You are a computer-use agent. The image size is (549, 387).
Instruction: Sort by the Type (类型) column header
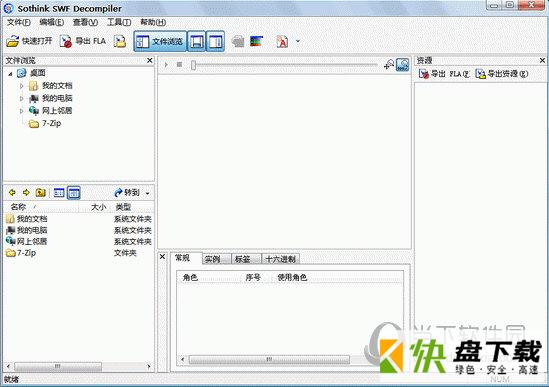pyautogui.click(x=132, y=207)
